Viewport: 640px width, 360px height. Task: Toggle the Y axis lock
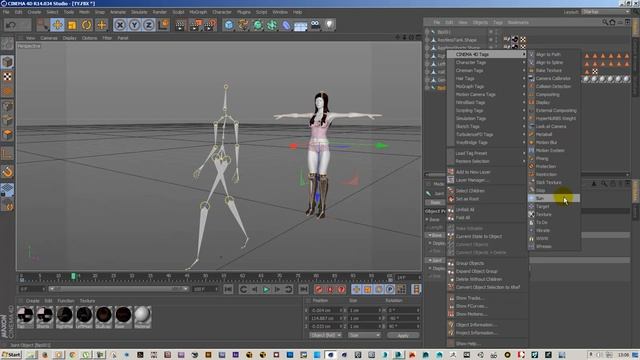pos(135,25)
